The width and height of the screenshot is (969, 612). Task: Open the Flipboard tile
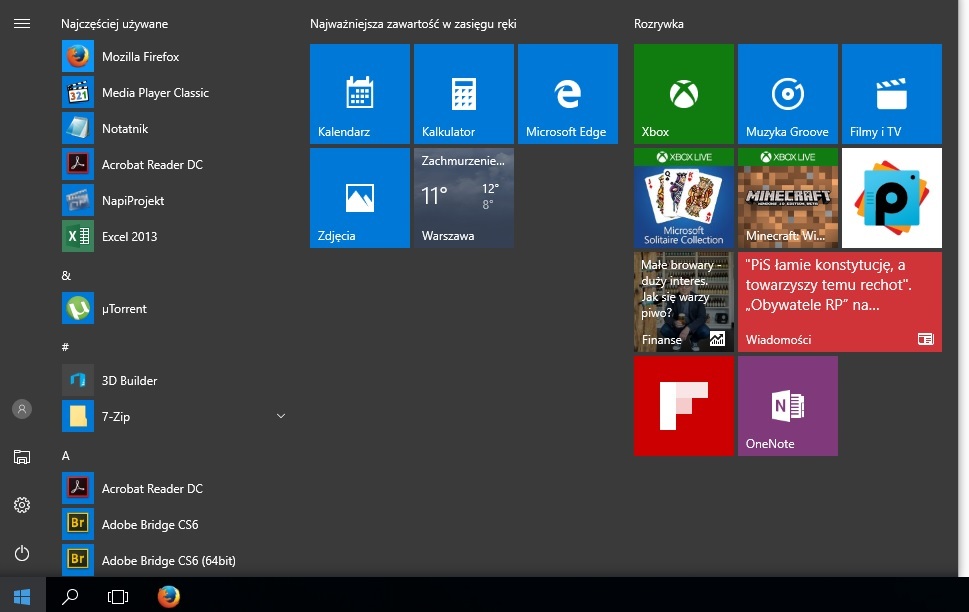point(683,406)
